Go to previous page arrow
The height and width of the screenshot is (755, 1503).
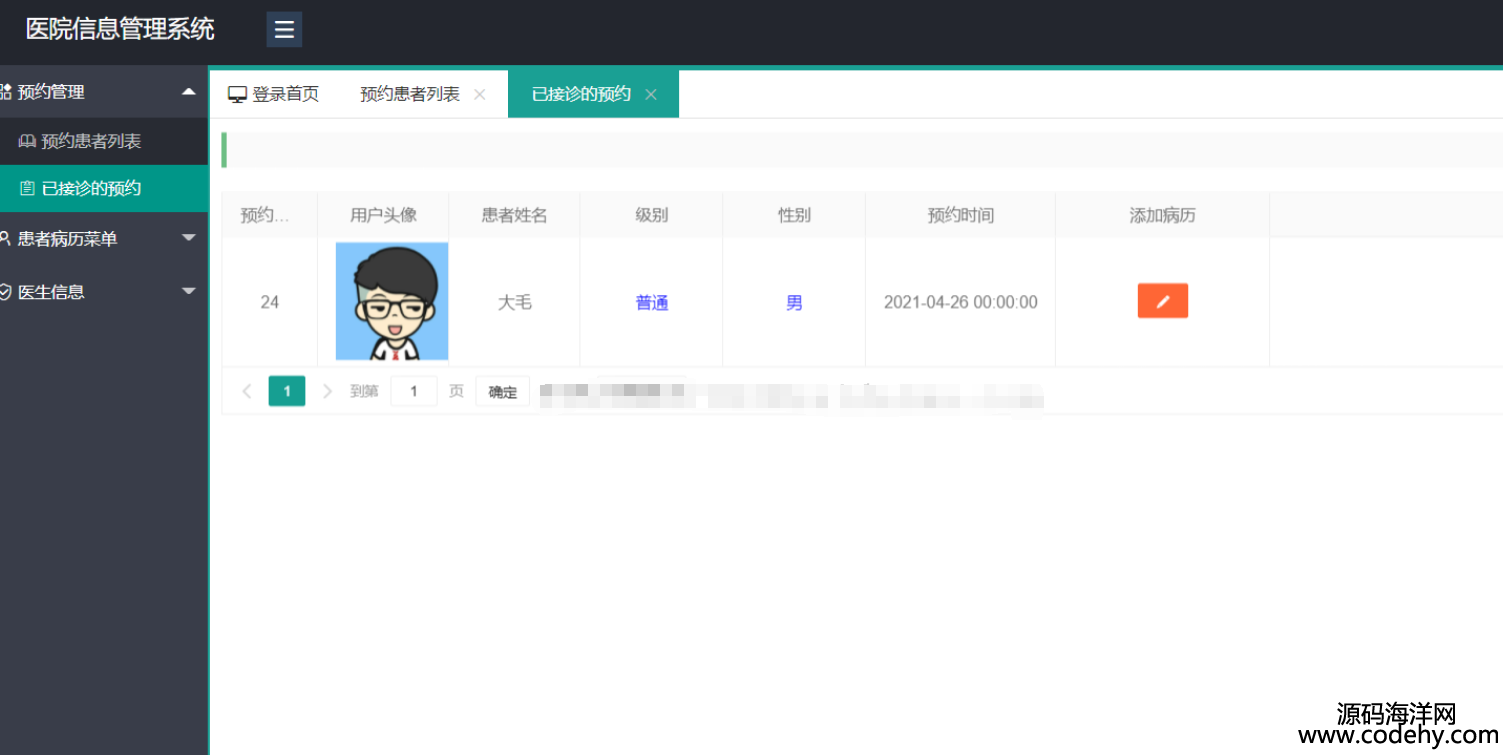[x=247, y=391]
